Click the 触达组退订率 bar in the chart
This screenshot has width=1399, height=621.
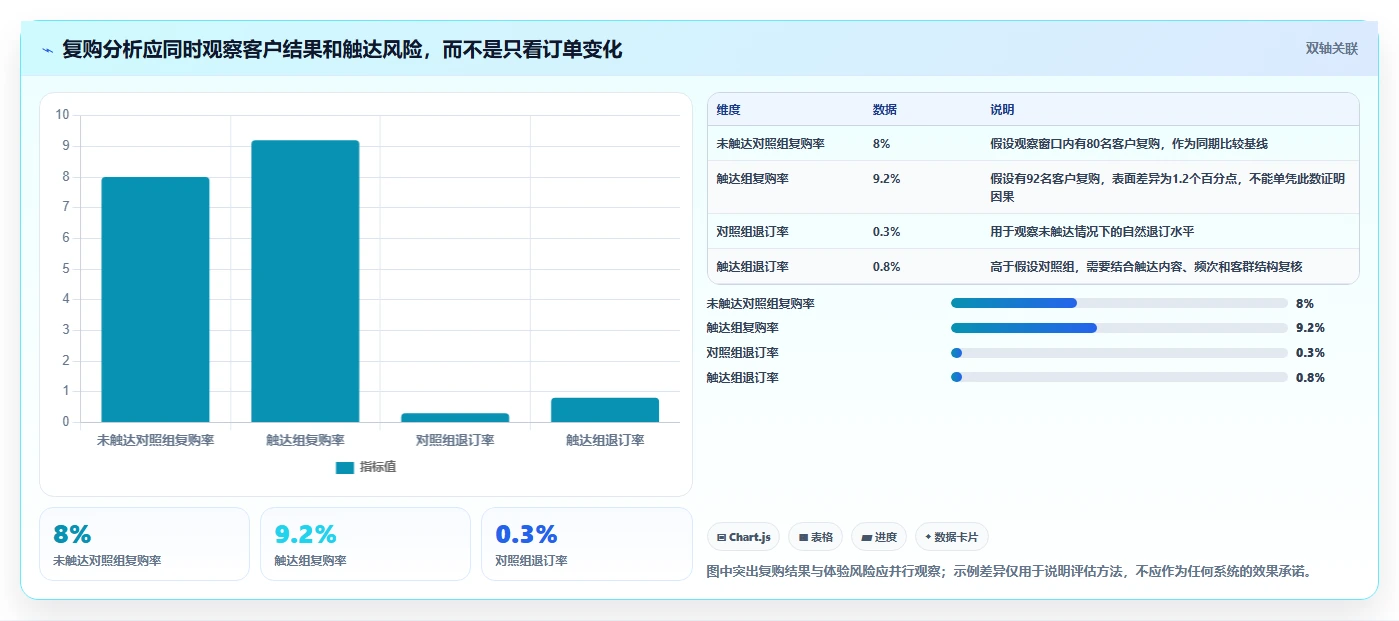605,410
